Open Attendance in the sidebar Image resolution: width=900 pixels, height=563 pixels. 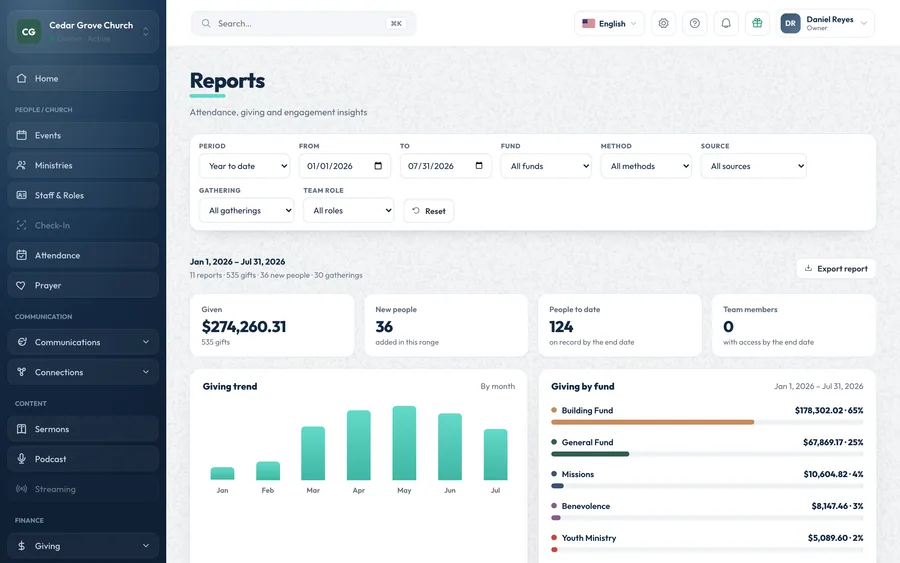coord(83,255)
